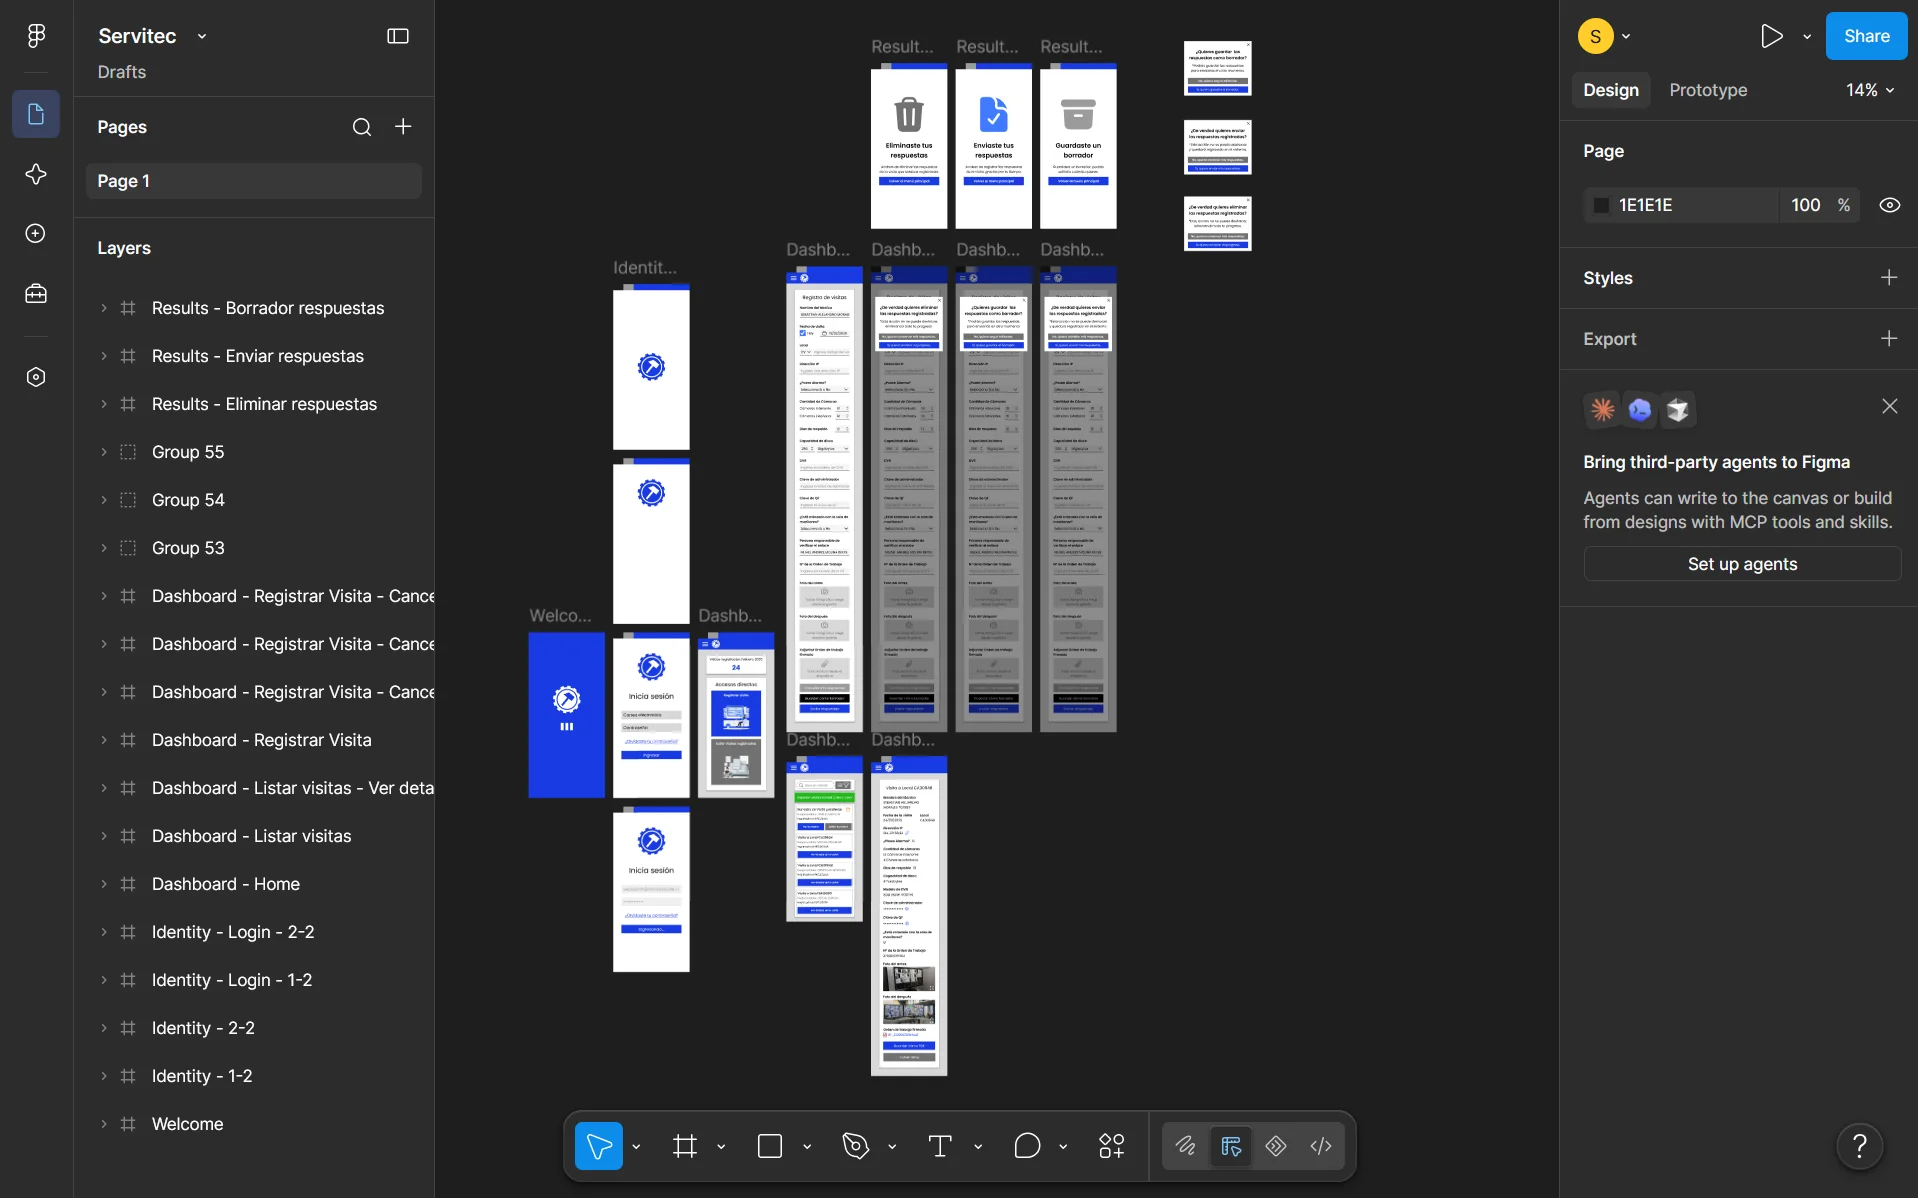
Task: Expand Results - Borrador respuestas layer
Action: tap(103, 308)
